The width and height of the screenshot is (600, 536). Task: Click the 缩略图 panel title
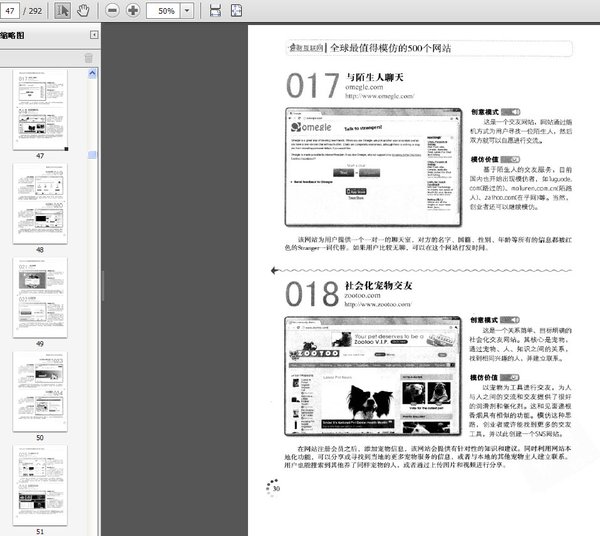(x=12, y=36)
